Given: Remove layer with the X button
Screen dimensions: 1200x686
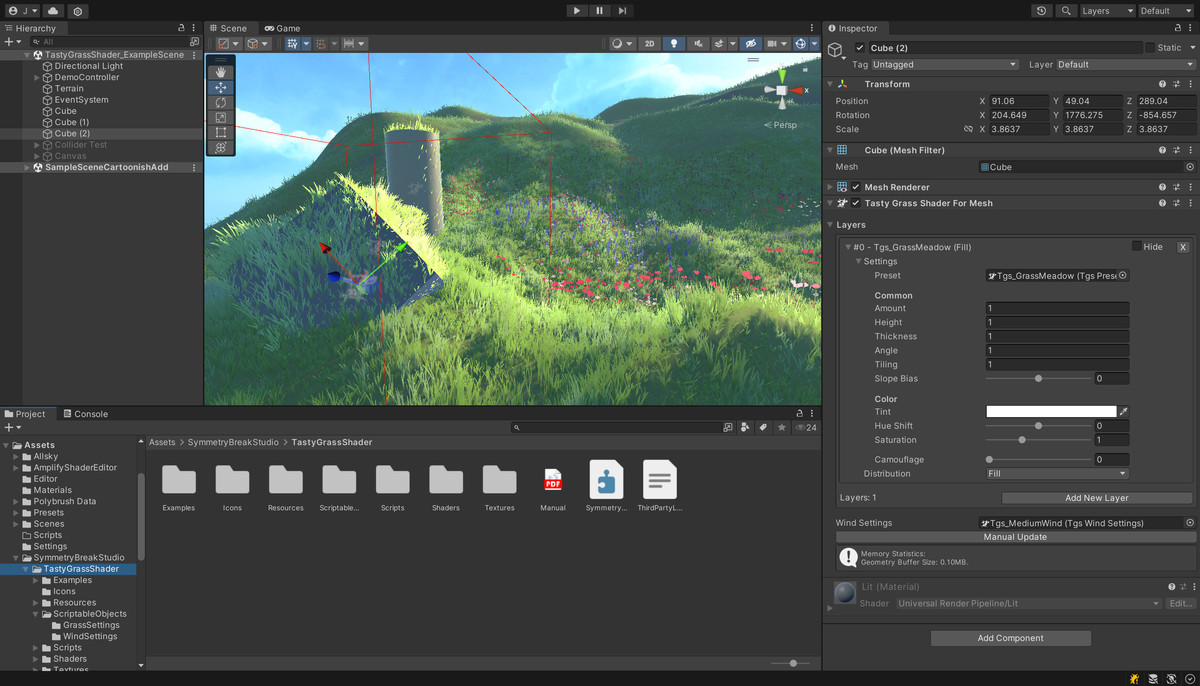Looking at the screenshot, I should tap(1183, 247).
